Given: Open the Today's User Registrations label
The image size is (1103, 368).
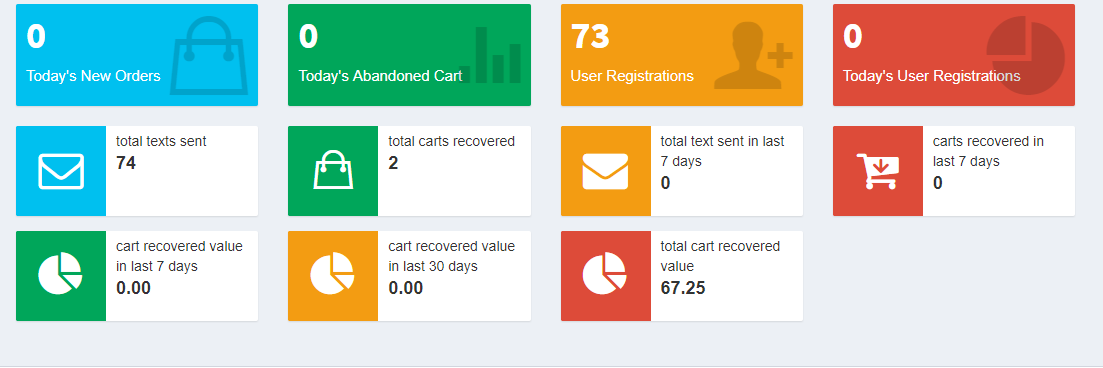Looking at the screenshot, I should coord(931,76).
